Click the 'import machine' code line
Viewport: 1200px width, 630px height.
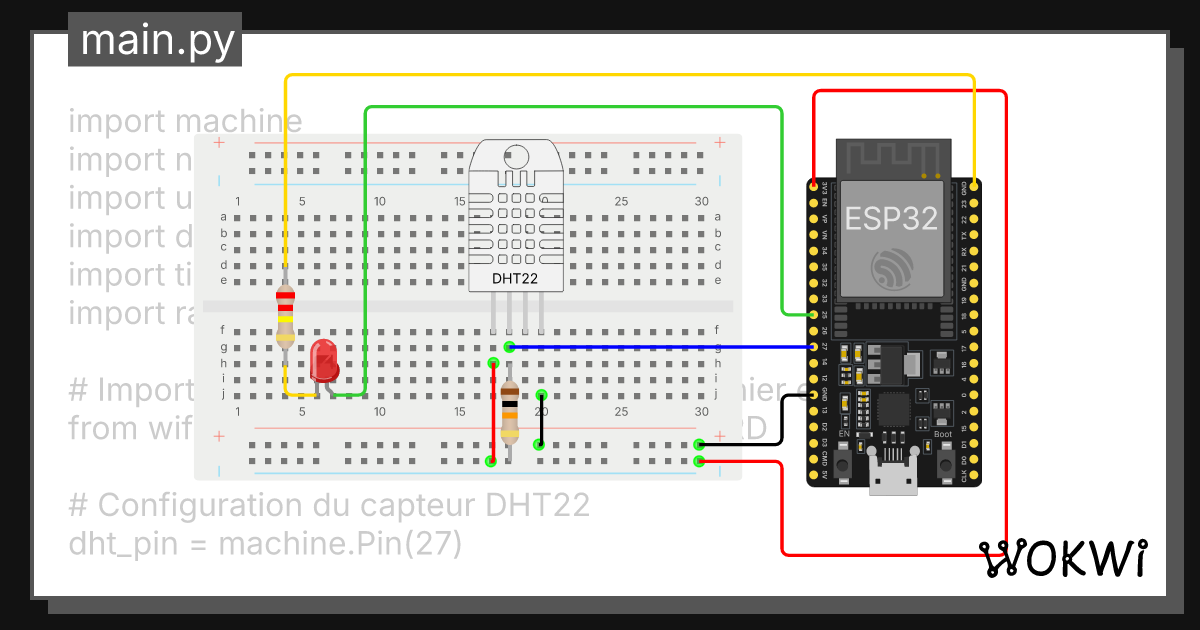tap(185, 122)
